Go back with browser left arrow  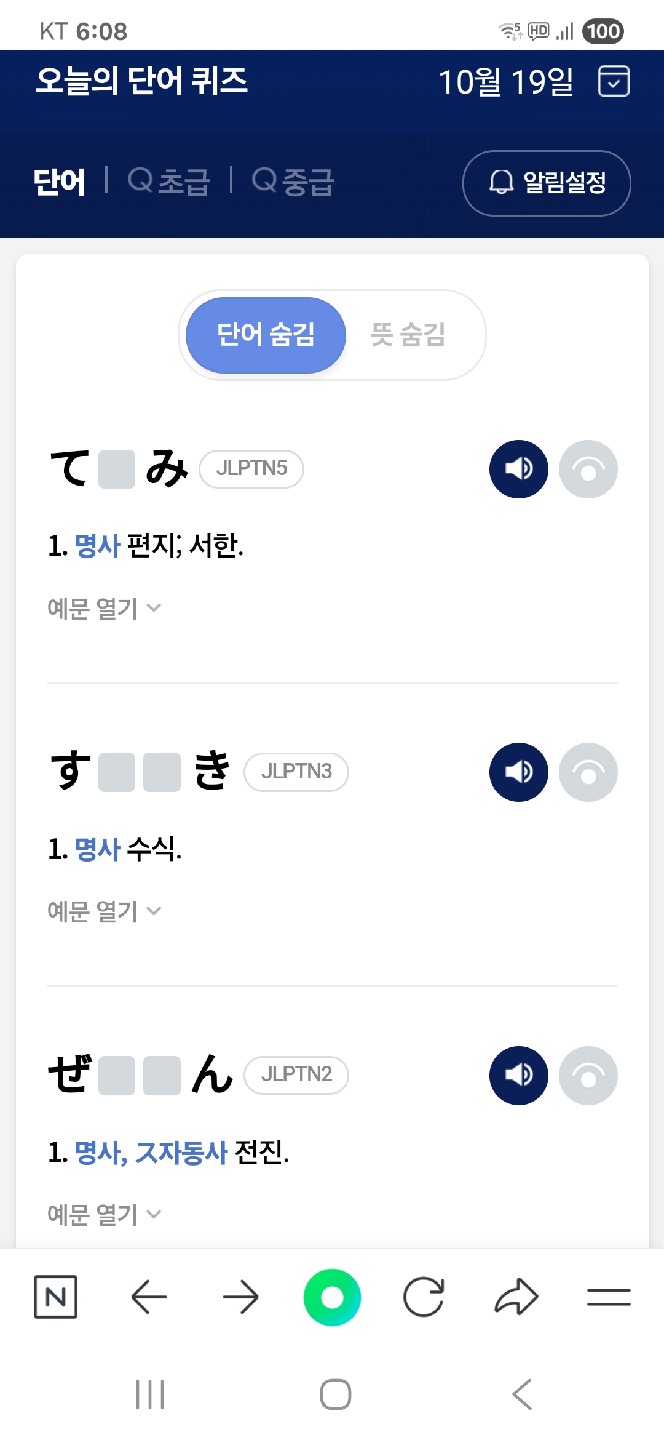point(149,1298)
